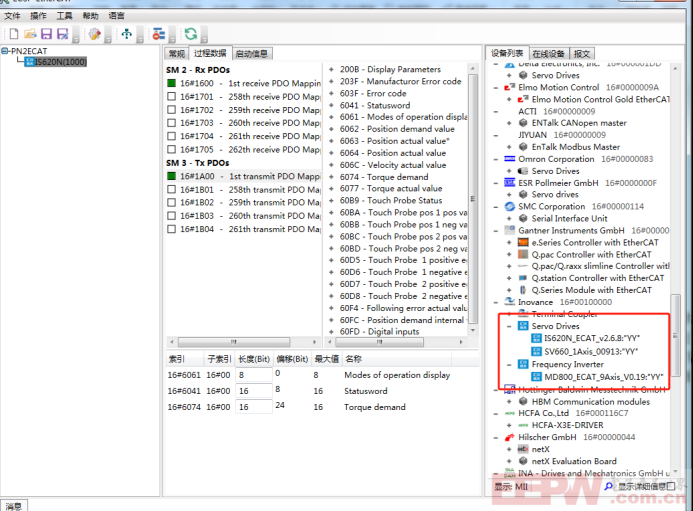Toggle the 显示详细信息 checkbox
693x511 pixels.
pyautogui.click(x=671, y=487)
